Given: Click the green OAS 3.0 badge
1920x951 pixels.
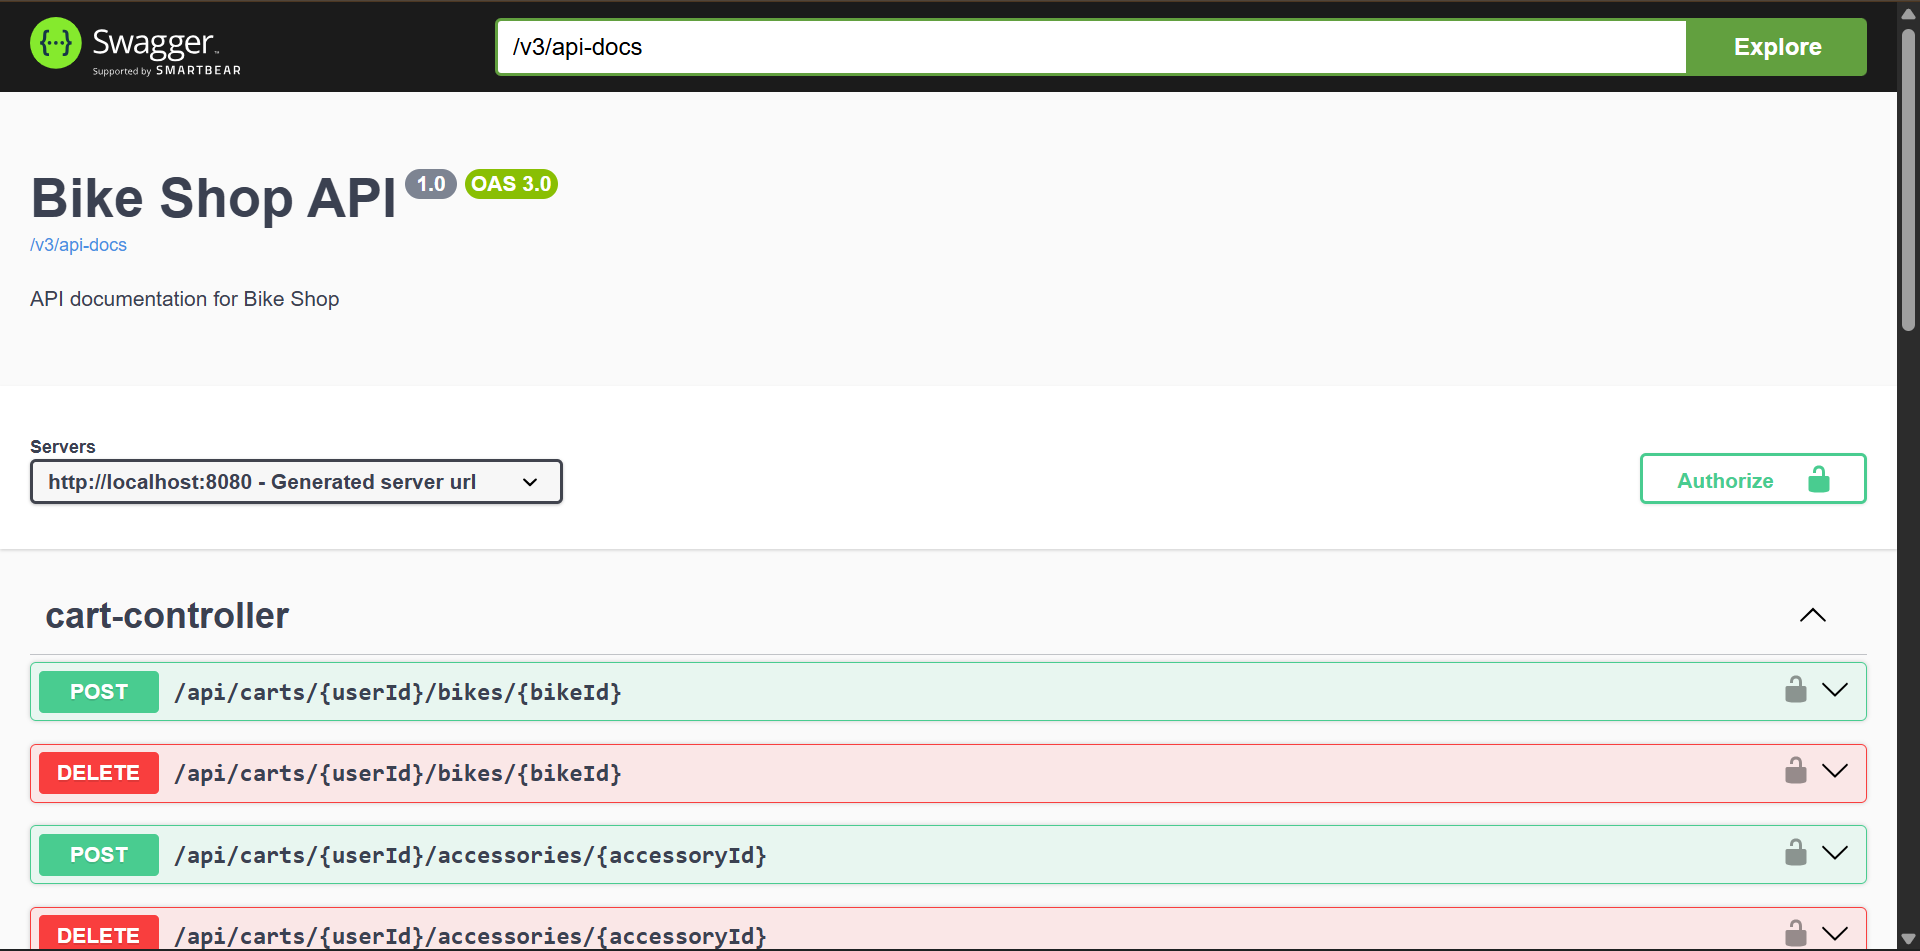Looking at the screenshot, I should (x=511, y=184).
